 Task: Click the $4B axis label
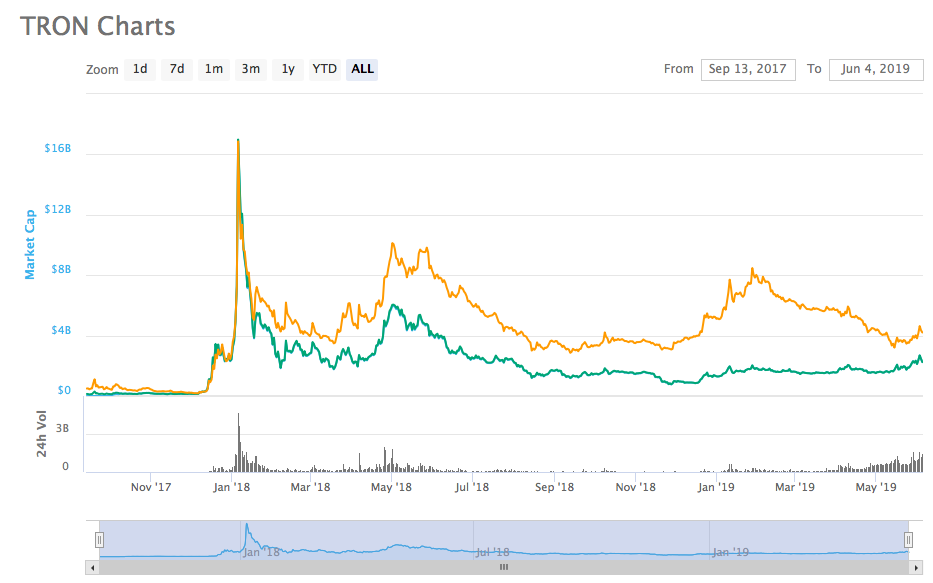[61, 330]
